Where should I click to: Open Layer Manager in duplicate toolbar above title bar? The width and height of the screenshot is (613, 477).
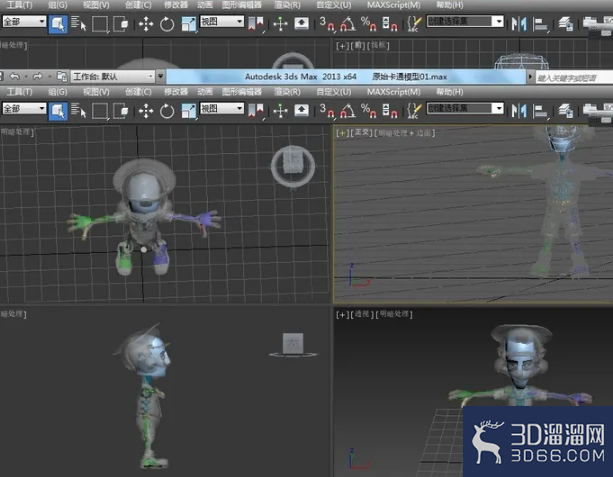pyautogui.click(x=565, y=24)
